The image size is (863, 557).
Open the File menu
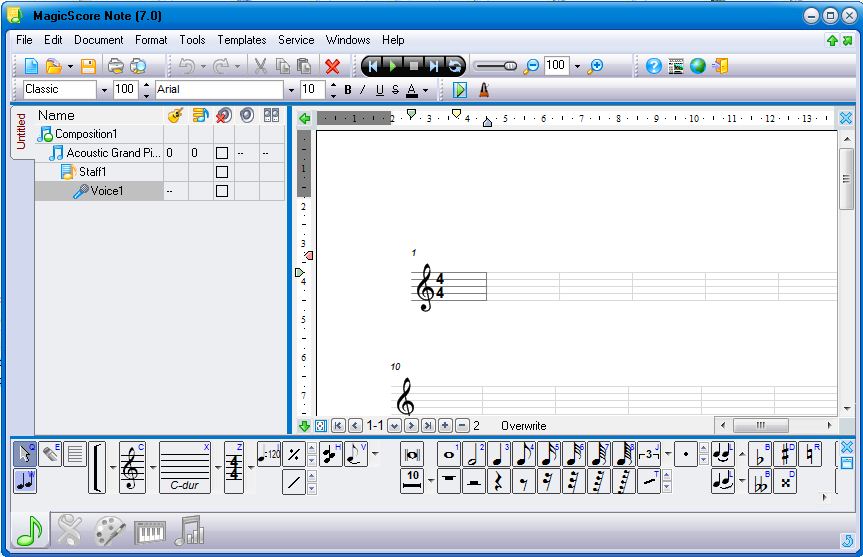coord(24,40)
